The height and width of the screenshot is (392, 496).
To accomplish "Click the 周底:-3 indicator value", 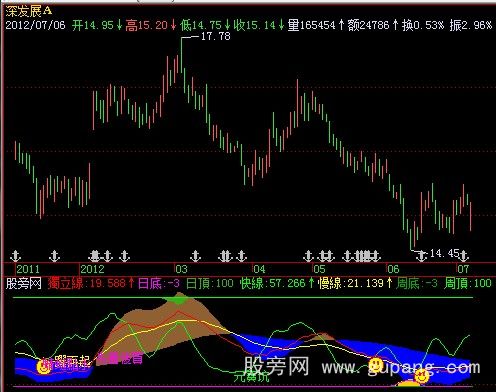I will (x=417, y=284).
